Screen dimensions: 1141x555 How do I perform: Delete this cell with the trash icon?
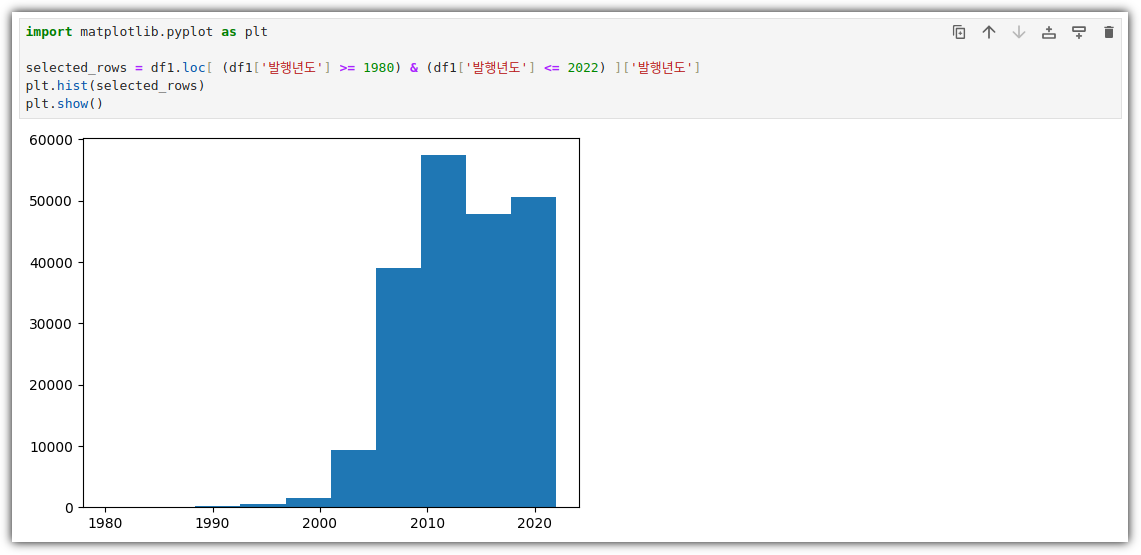coord(1109,32)
